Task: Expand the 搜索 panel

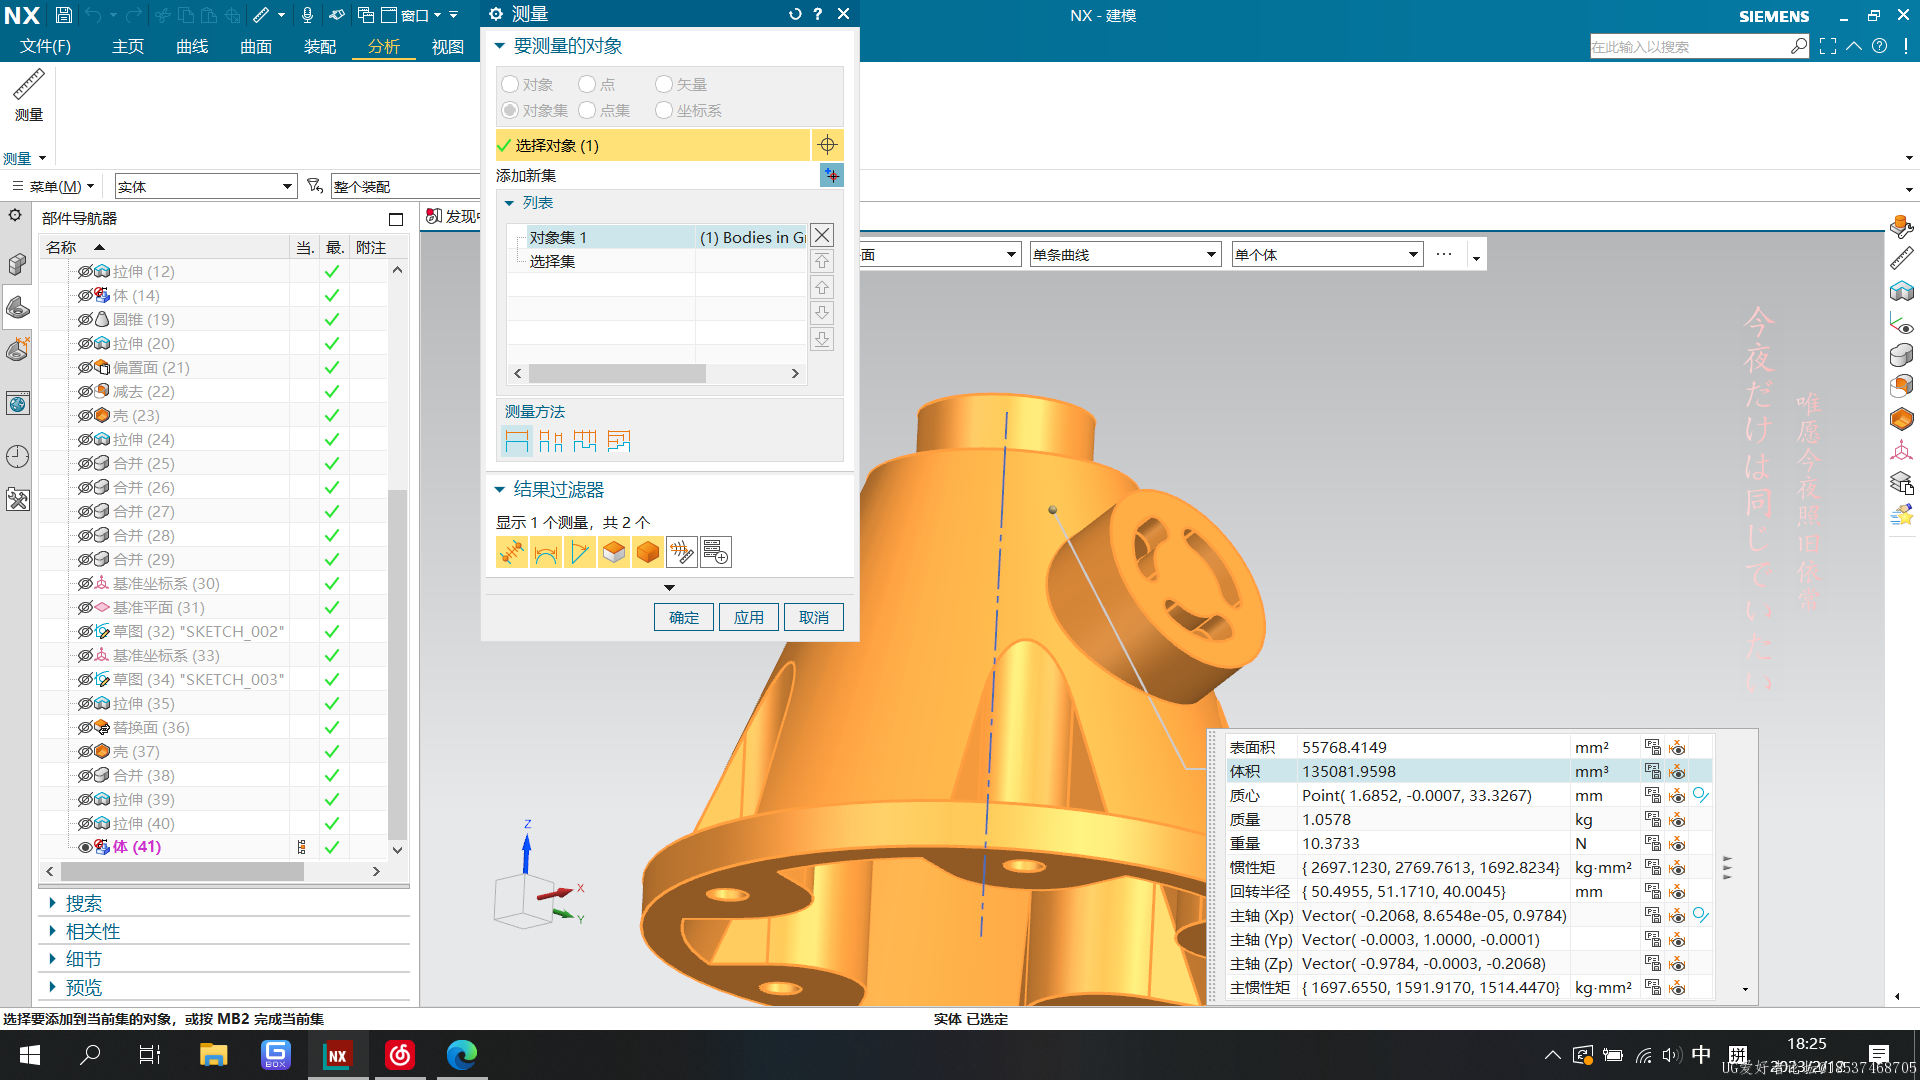Action: [52, 903]
